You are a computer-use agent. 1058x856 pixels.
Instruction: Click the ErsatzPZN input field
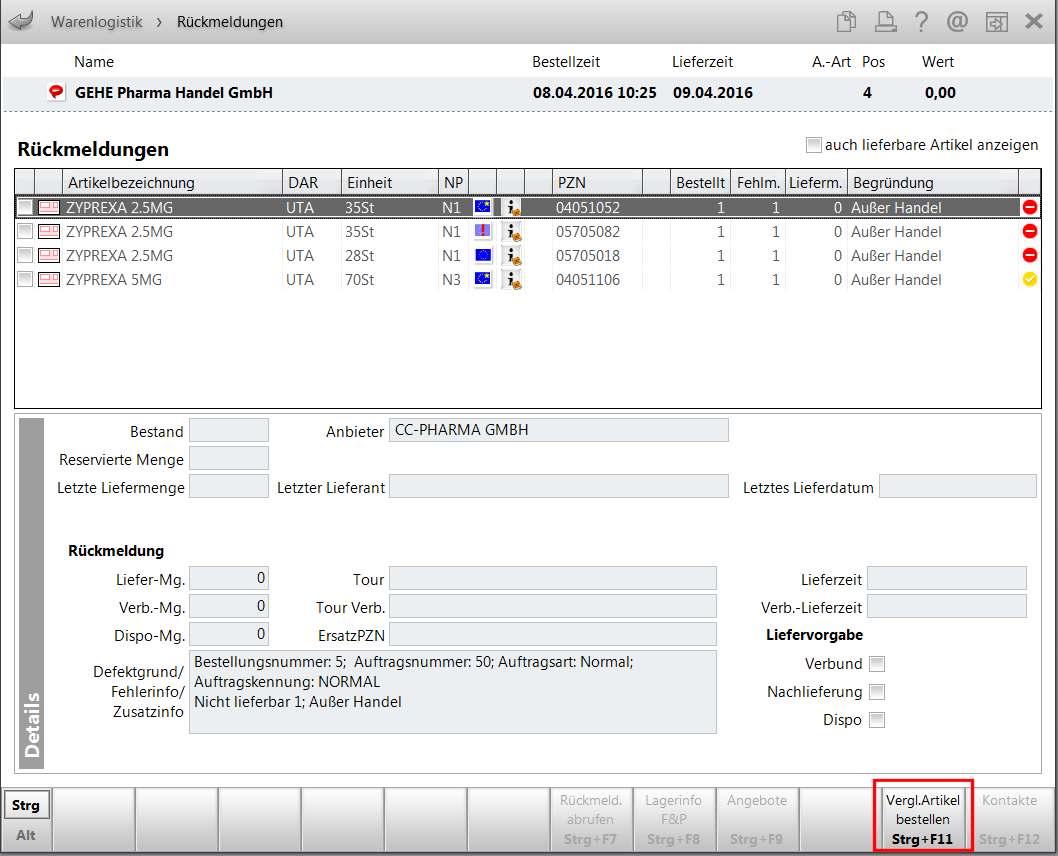click(x=552, y=634)
